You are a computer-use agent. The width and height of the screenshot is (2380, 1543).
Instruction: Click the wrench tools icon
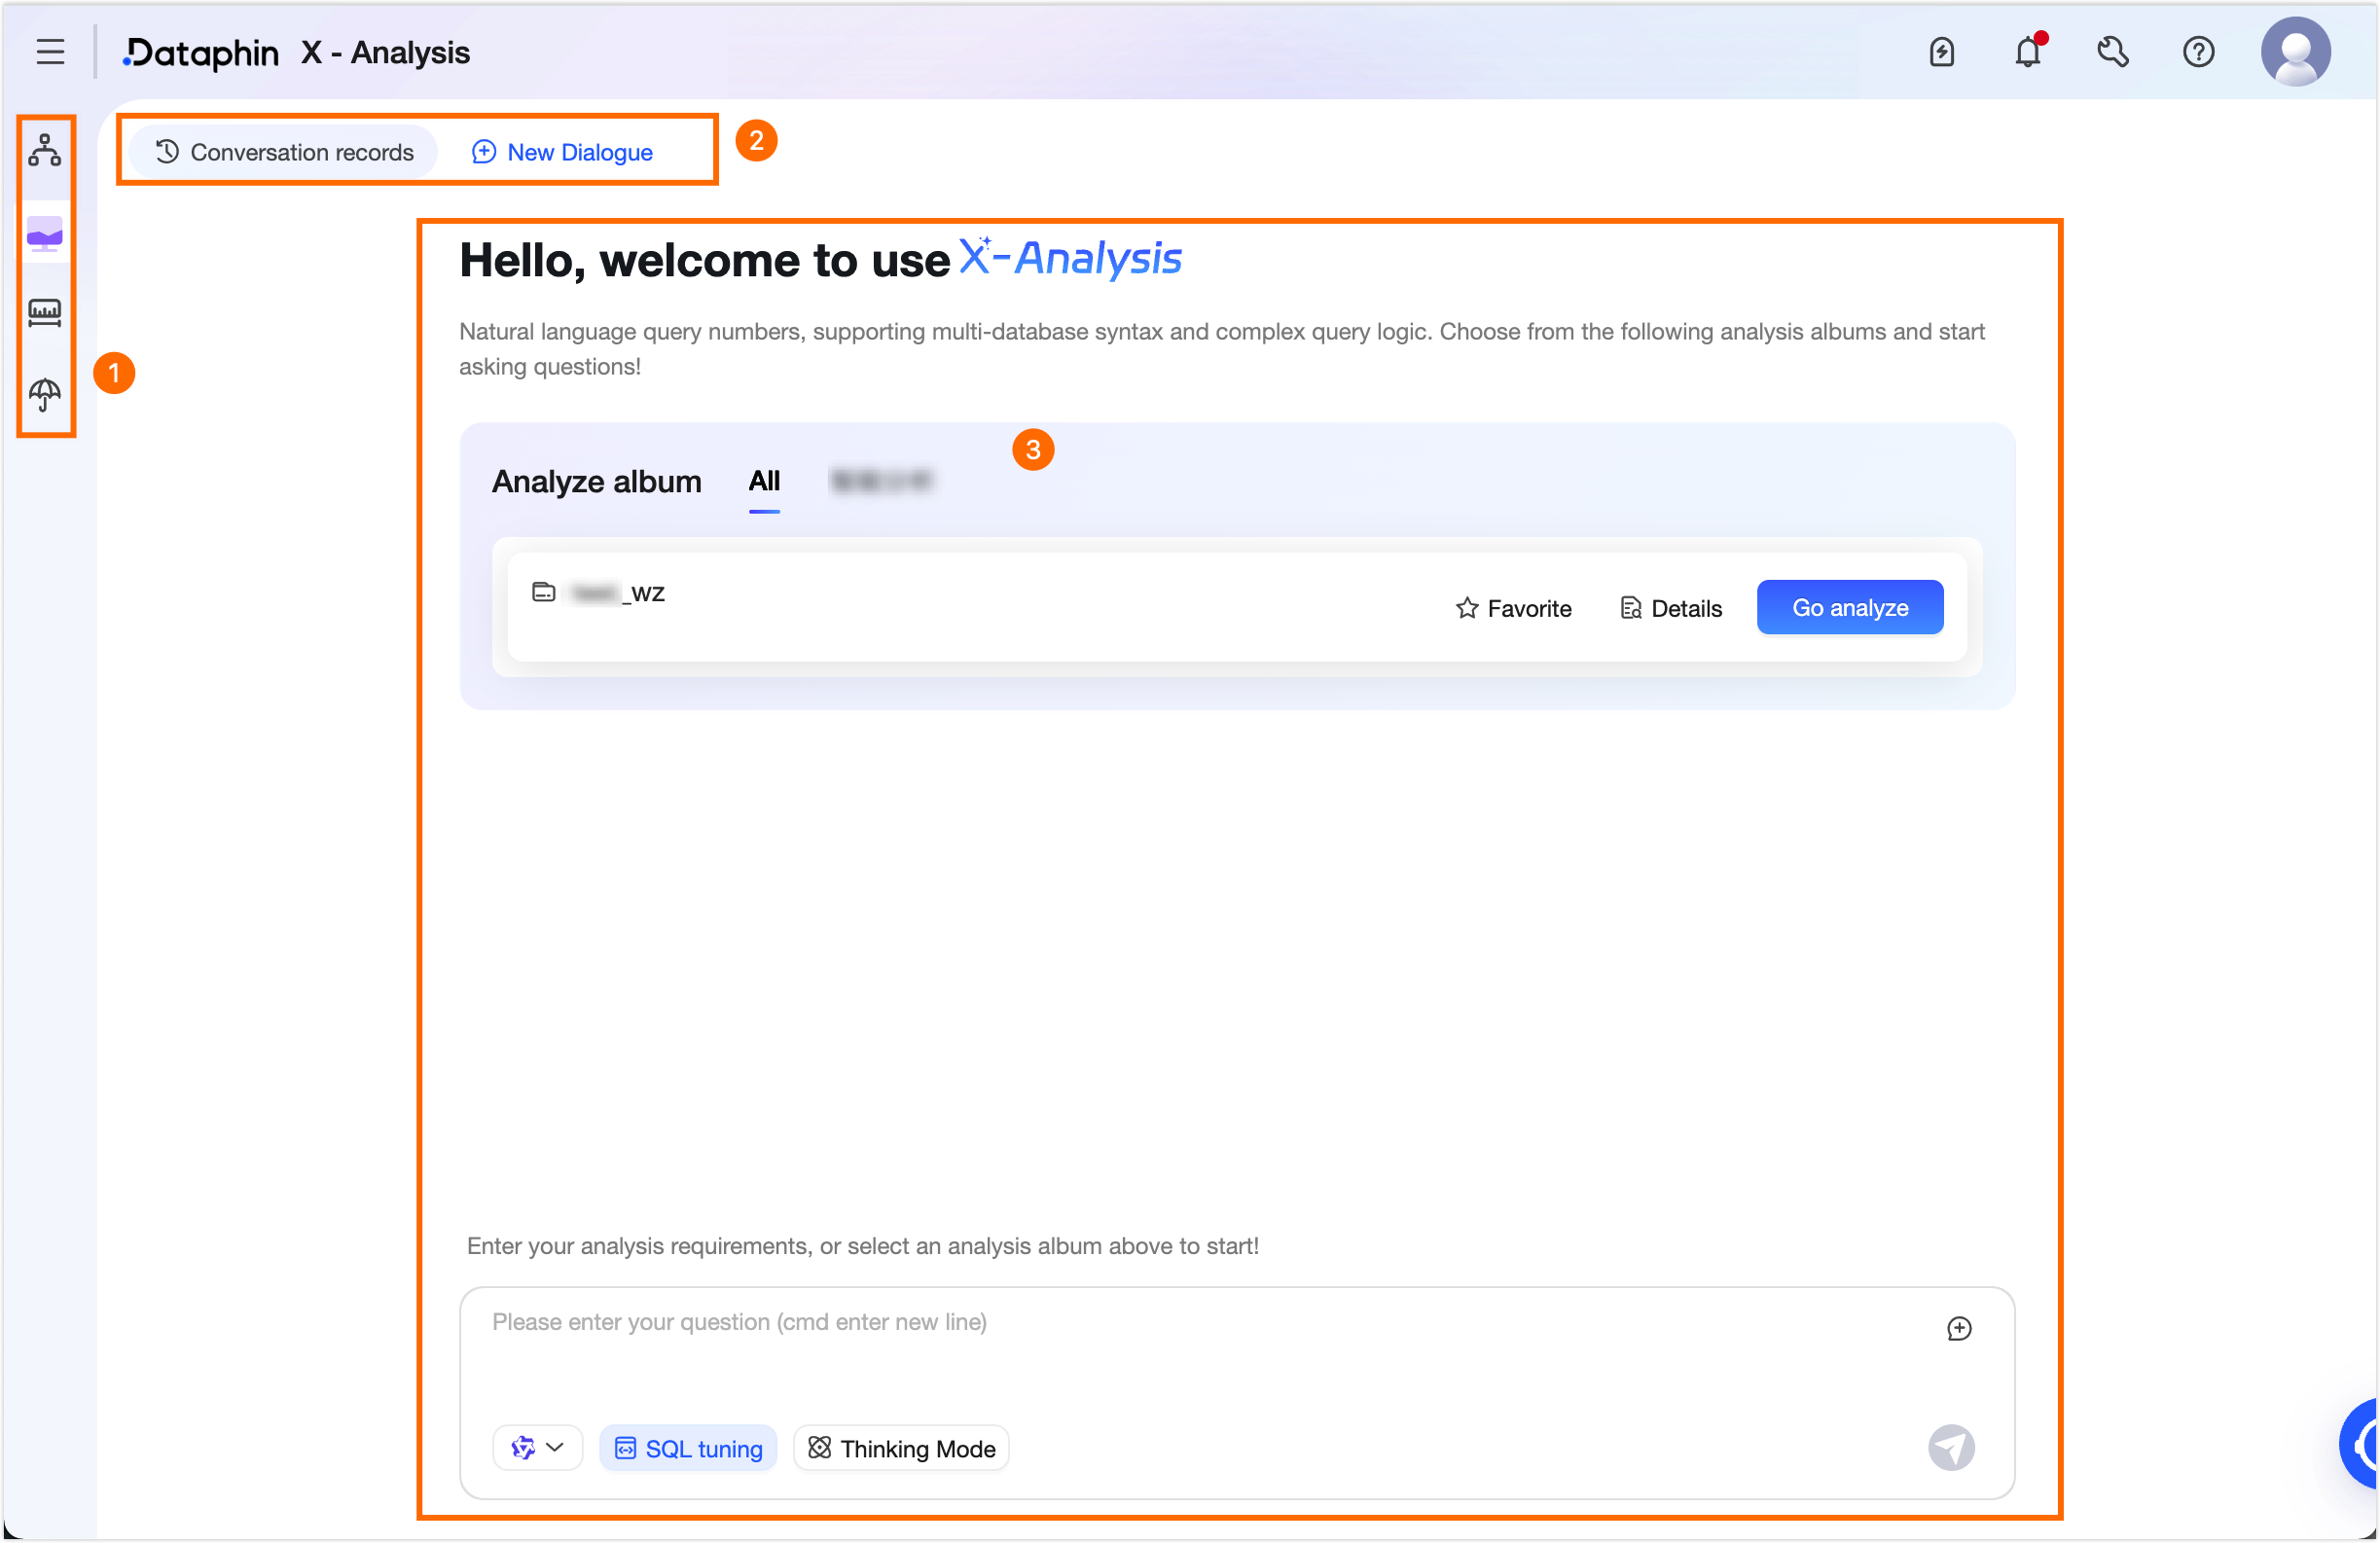click(x=2112, y=52)
